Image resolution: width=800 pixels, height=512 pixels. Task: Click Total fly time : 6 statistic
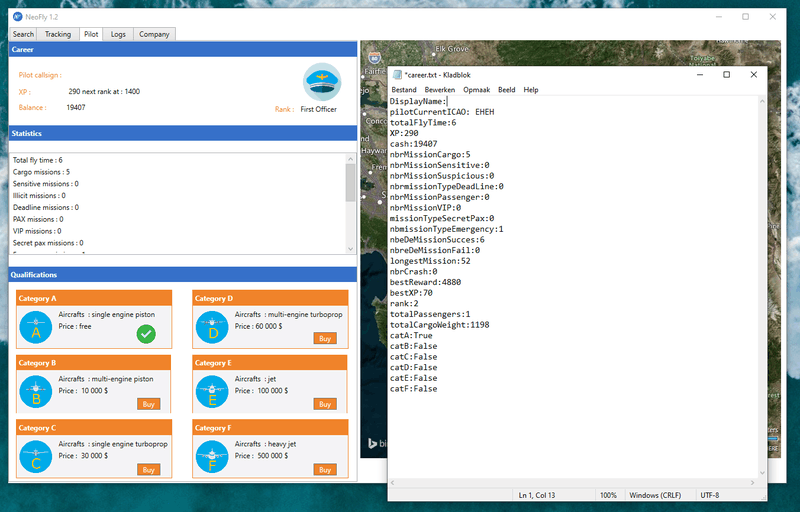pyautogui.click(x=38, y=160)
